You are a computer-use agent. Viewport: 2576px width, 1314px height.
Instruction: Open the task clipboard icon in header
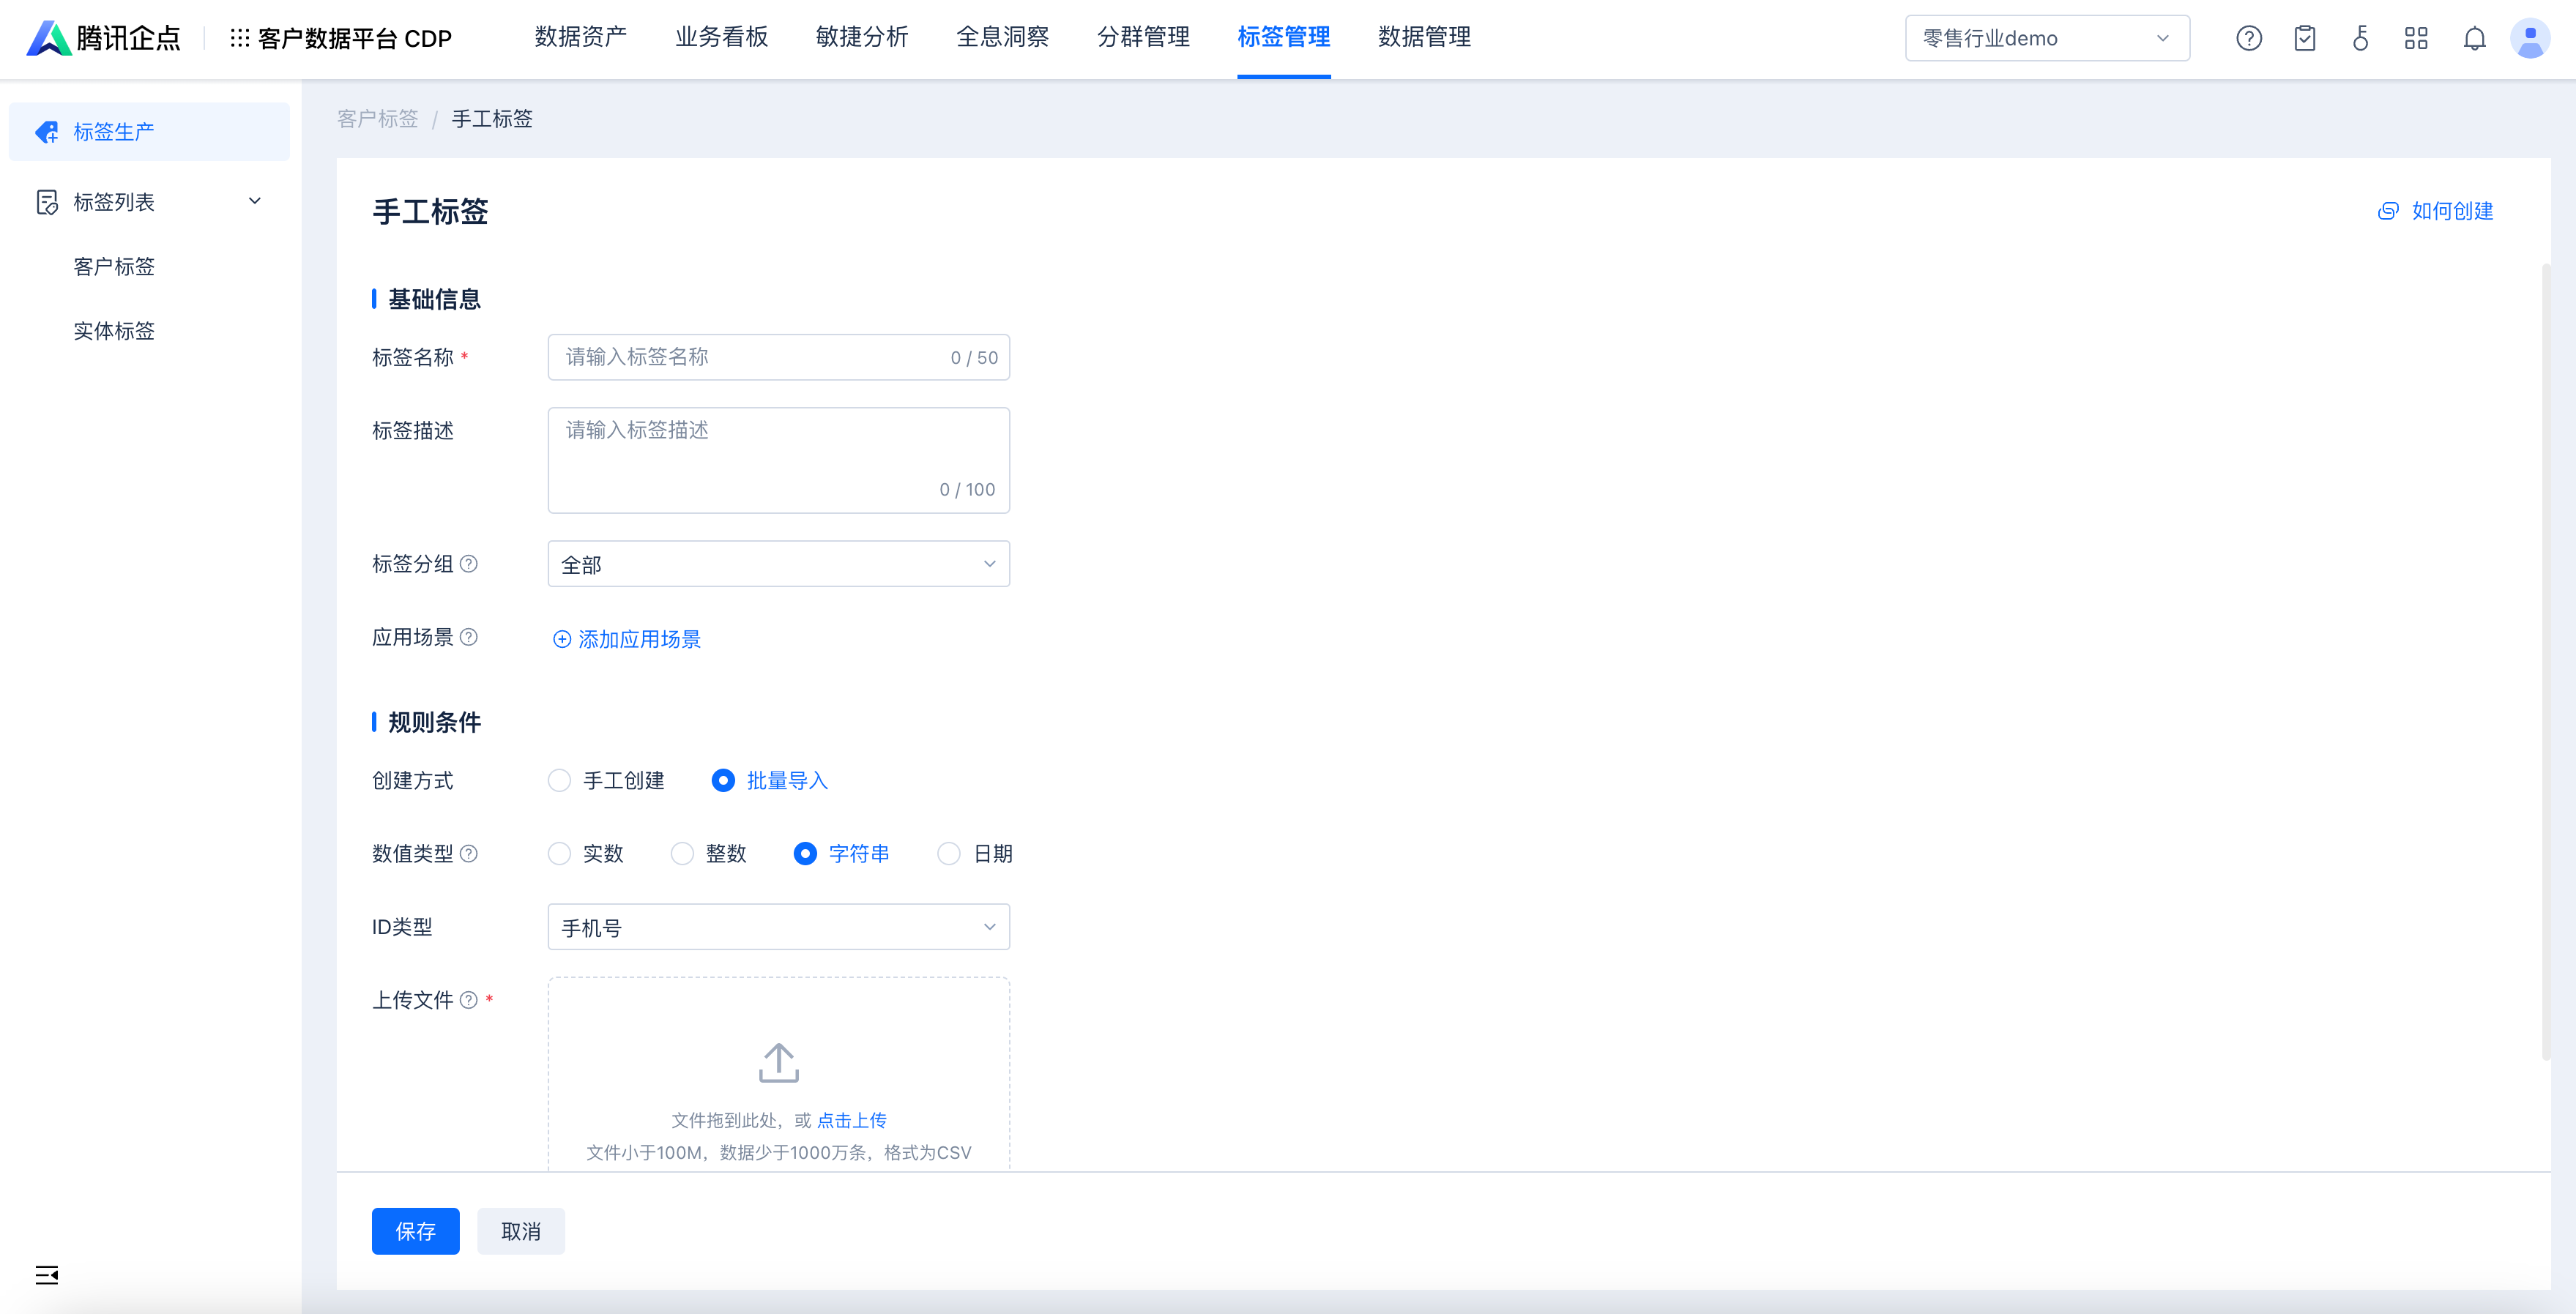(2305, 38)
